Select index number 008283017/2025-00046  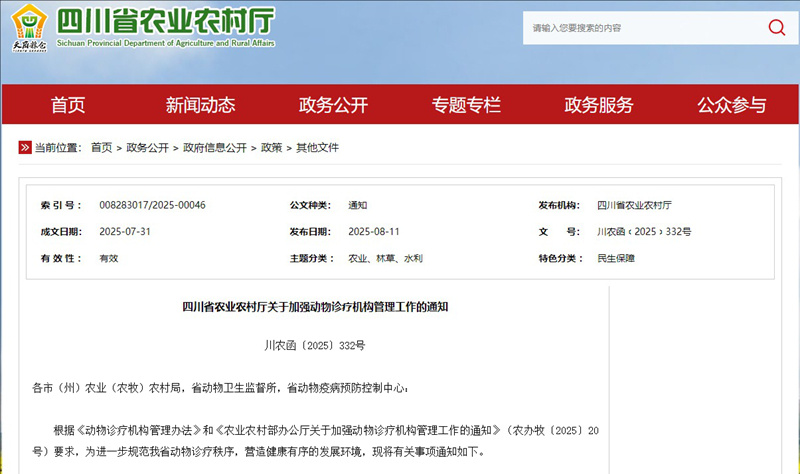(x=152, y=205)
